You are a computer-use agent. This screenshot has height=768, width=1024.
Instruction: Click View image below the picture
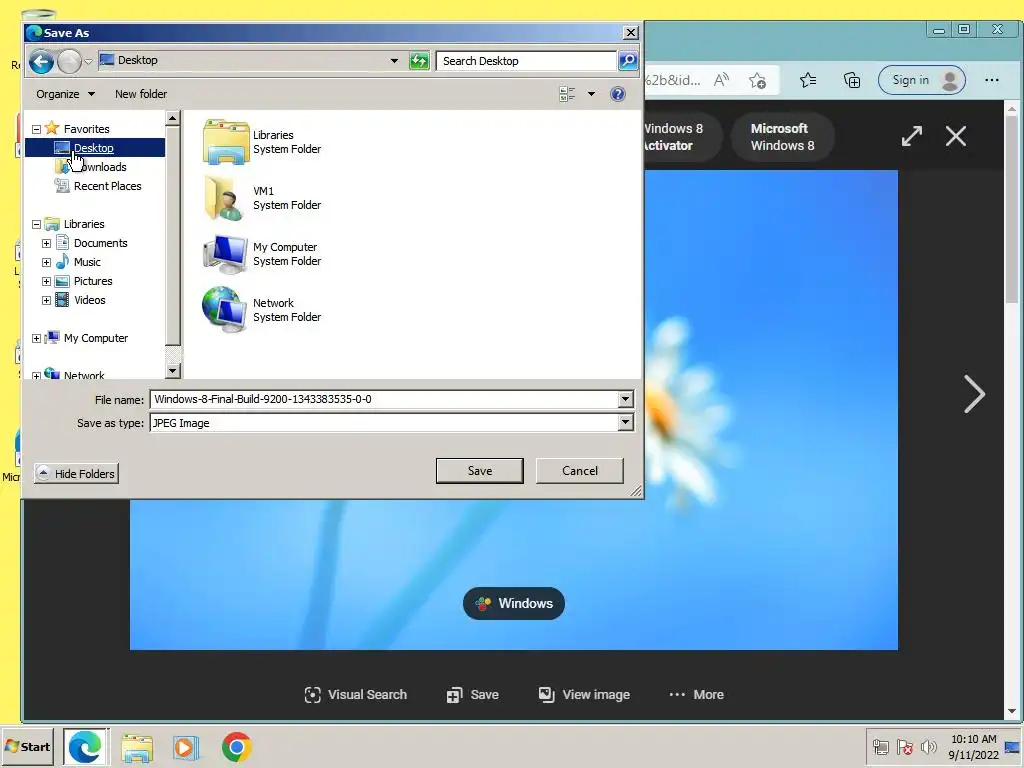click(x=584, y=695)
